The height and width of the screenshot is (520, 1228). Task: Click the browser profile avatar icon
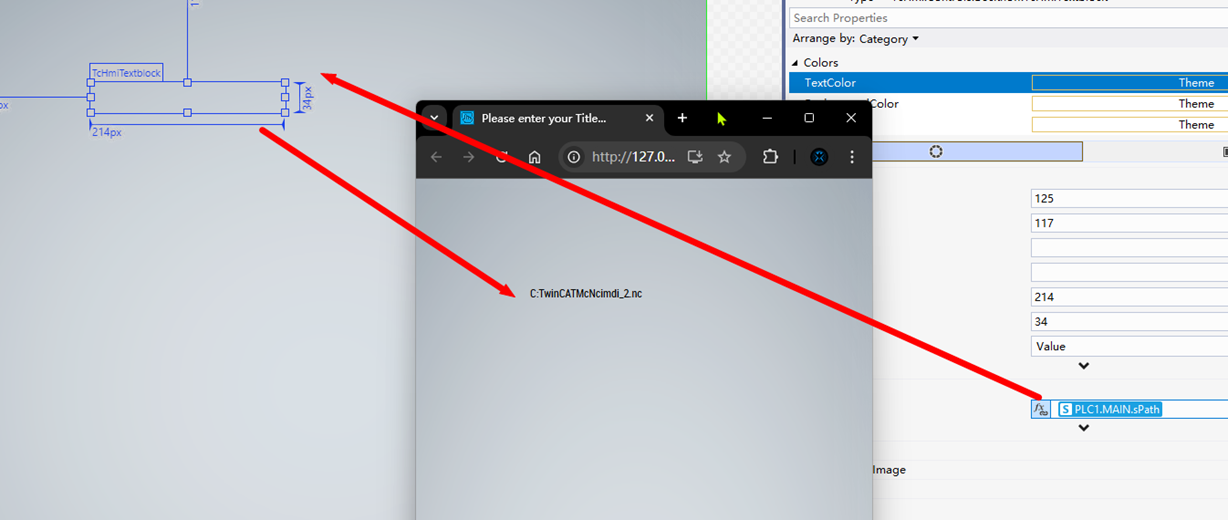(x=819, y=157)
